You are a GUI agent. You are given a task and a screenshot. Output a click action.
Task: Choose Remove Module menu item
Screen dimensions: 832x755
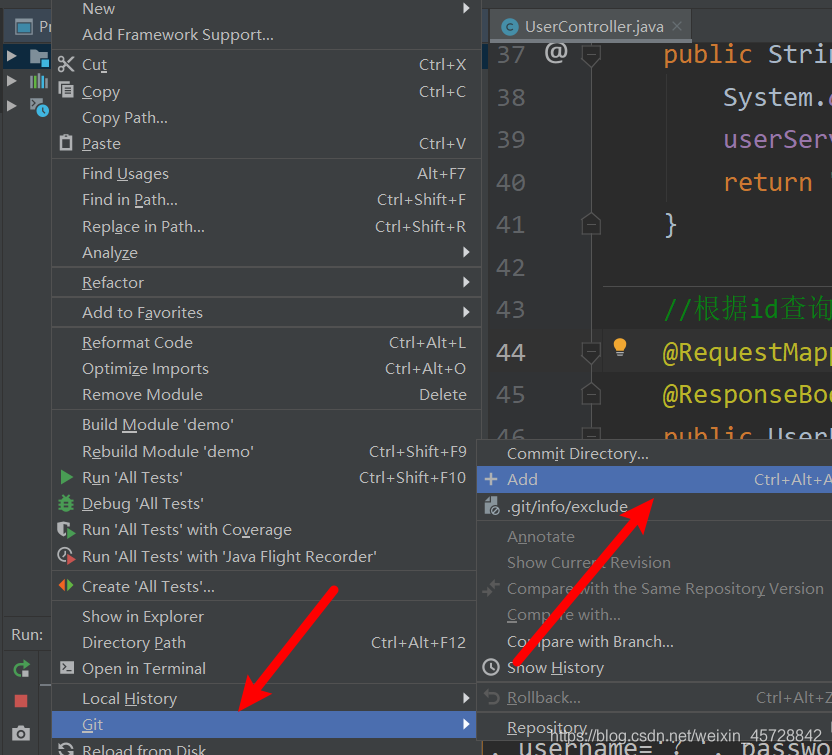(266, 394)
